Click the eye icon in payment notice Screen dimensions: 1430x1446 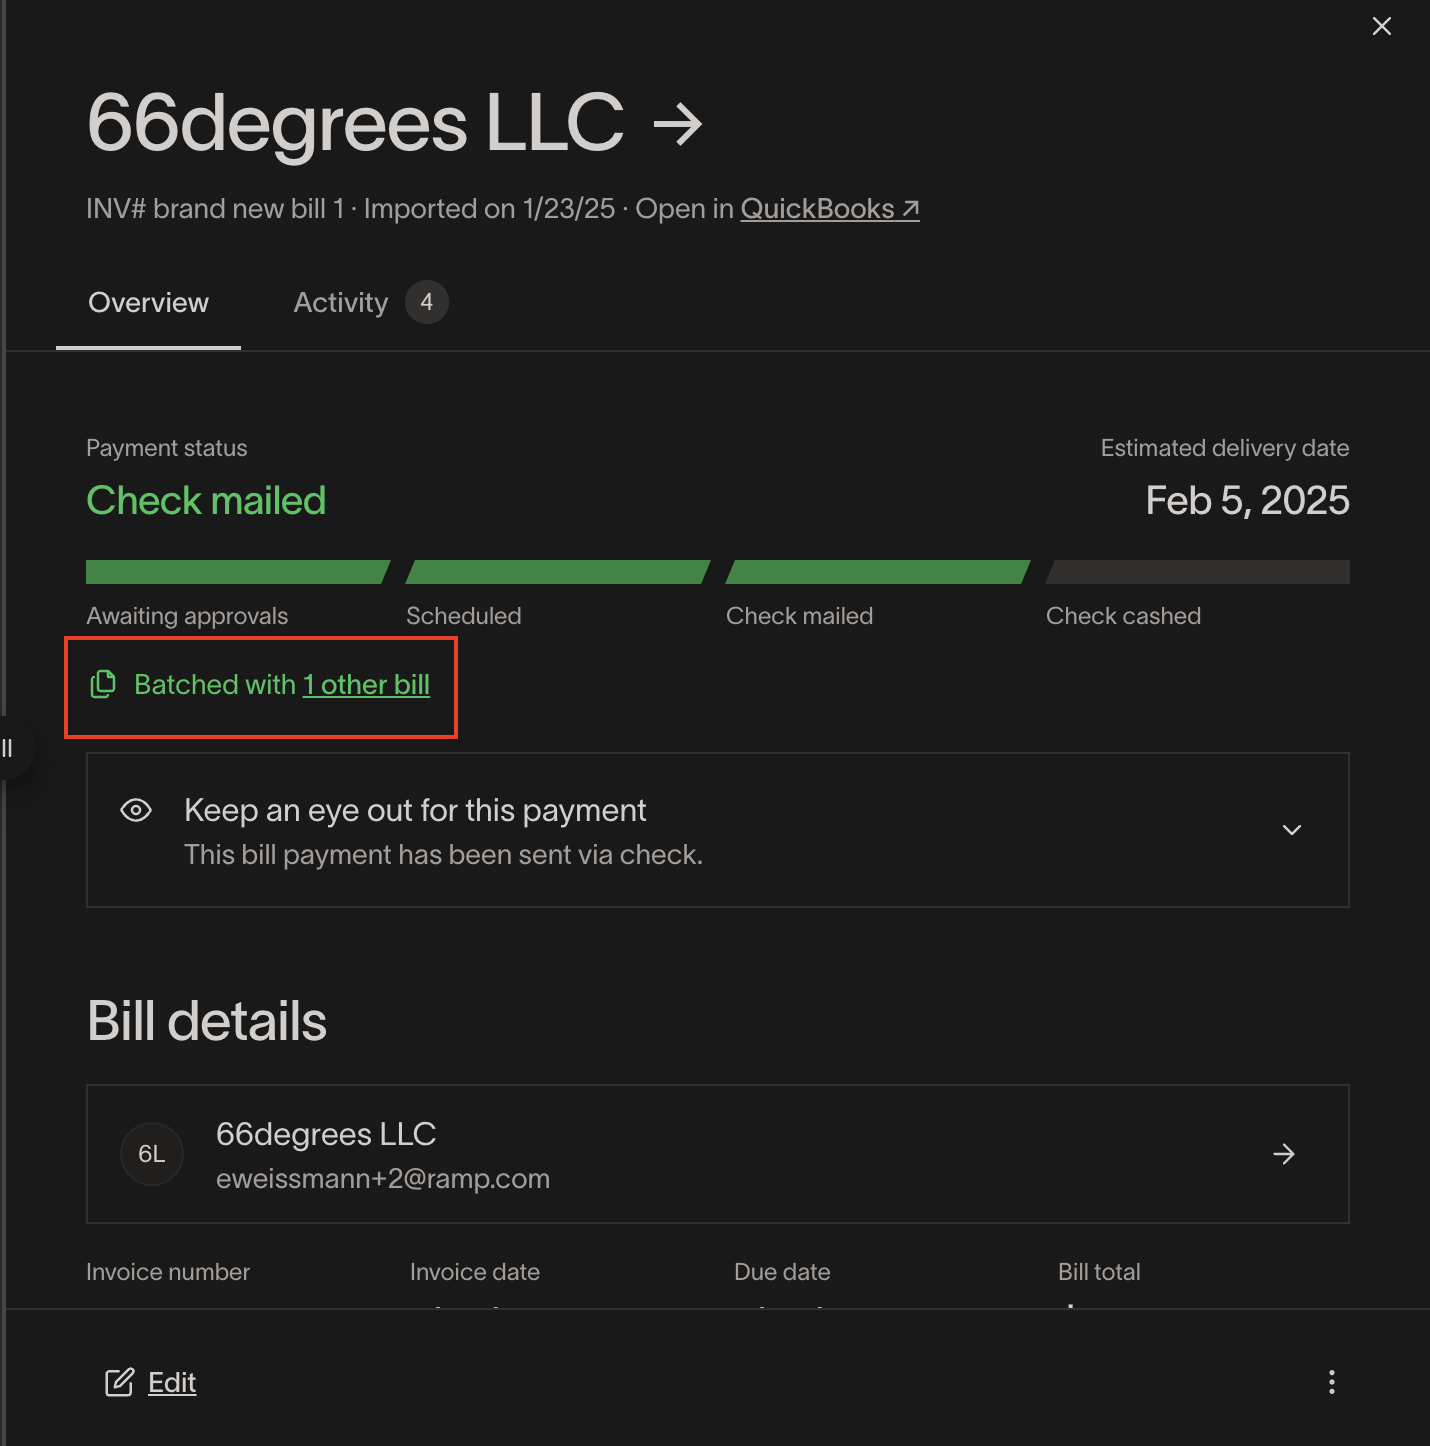136,810
